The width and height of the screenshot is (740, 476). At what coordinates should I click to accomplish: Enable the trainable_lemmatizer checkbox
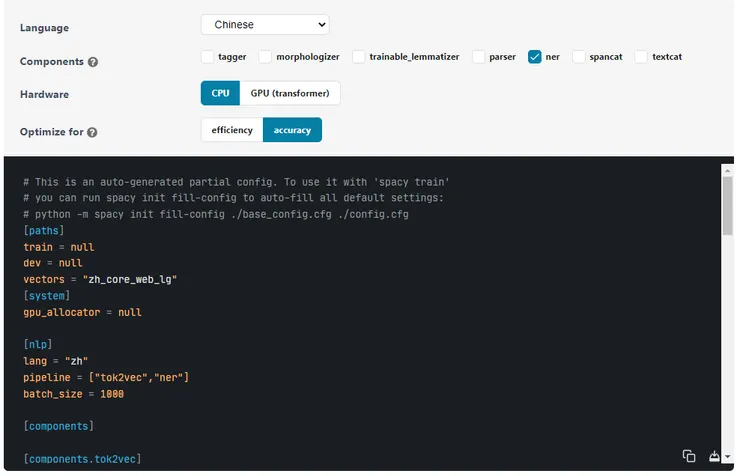tap(360, 57)
